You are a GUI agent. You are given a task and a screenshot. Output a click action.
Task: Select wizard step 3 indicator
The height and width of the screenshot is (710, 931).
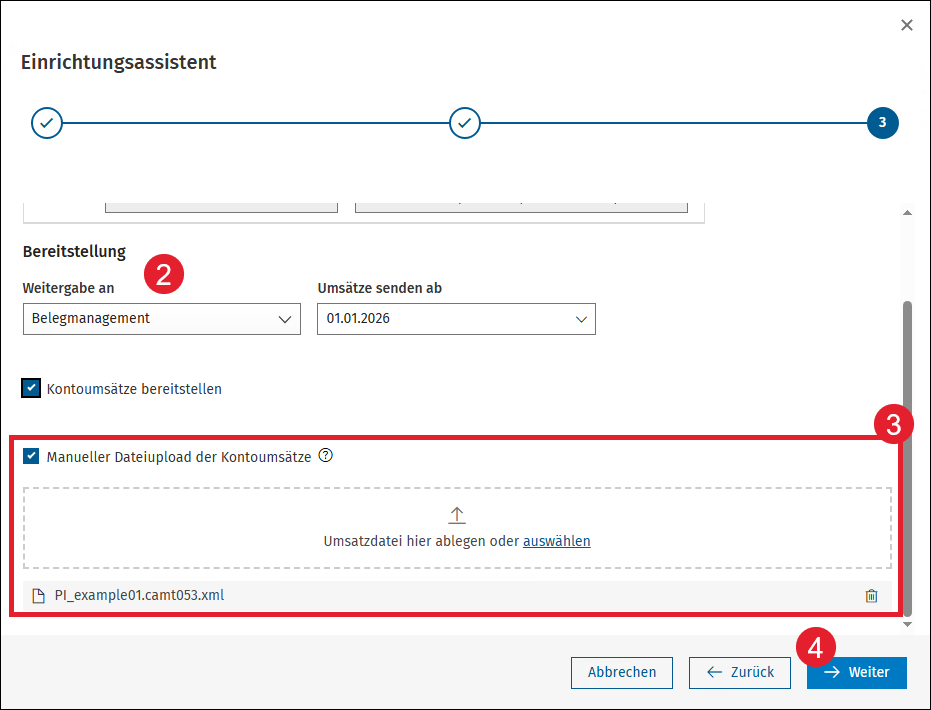882,123
